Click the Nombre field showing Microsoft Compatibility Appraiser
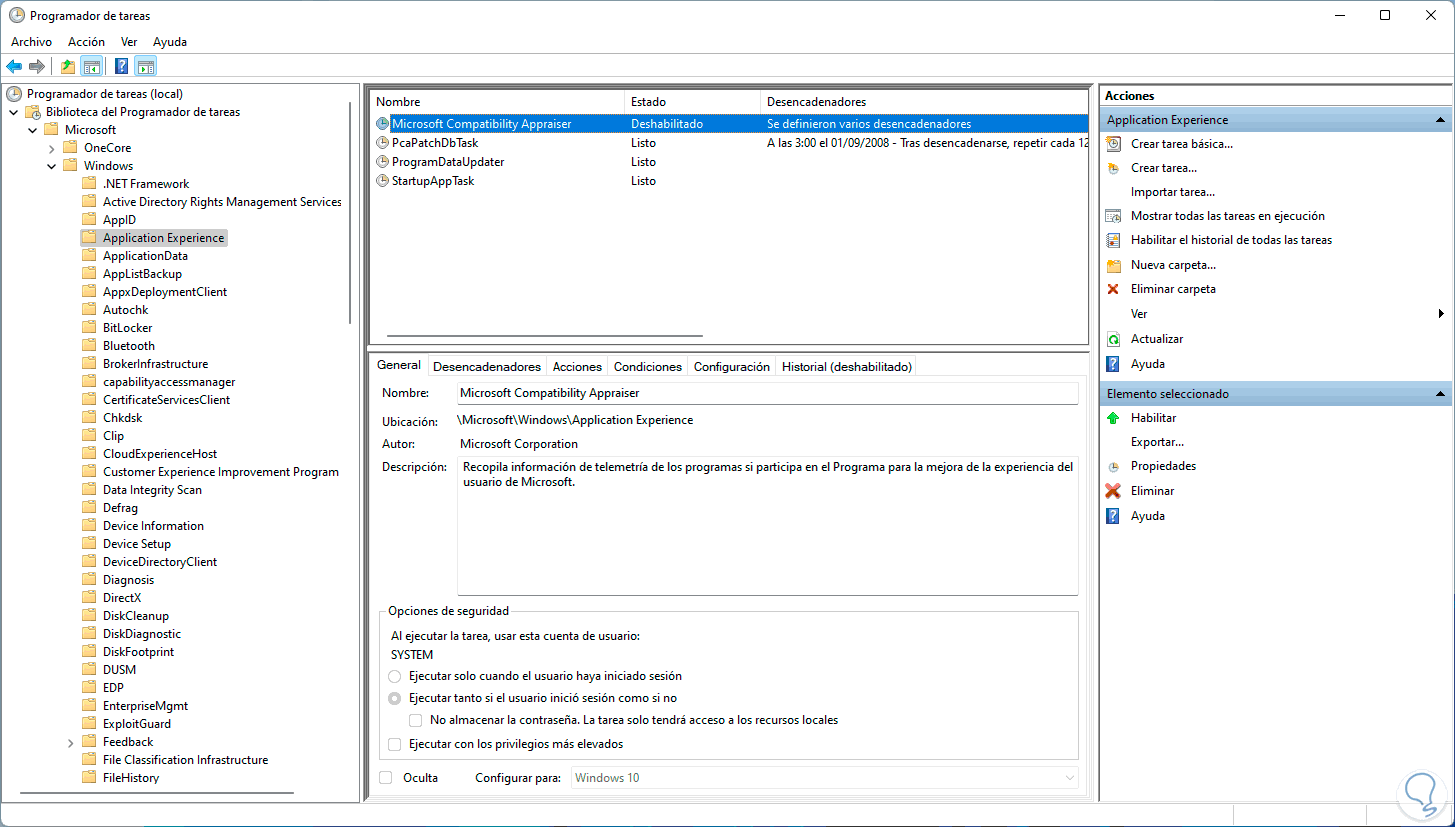The height and width of the screenshot is (827, 1455). click(768, 394)
